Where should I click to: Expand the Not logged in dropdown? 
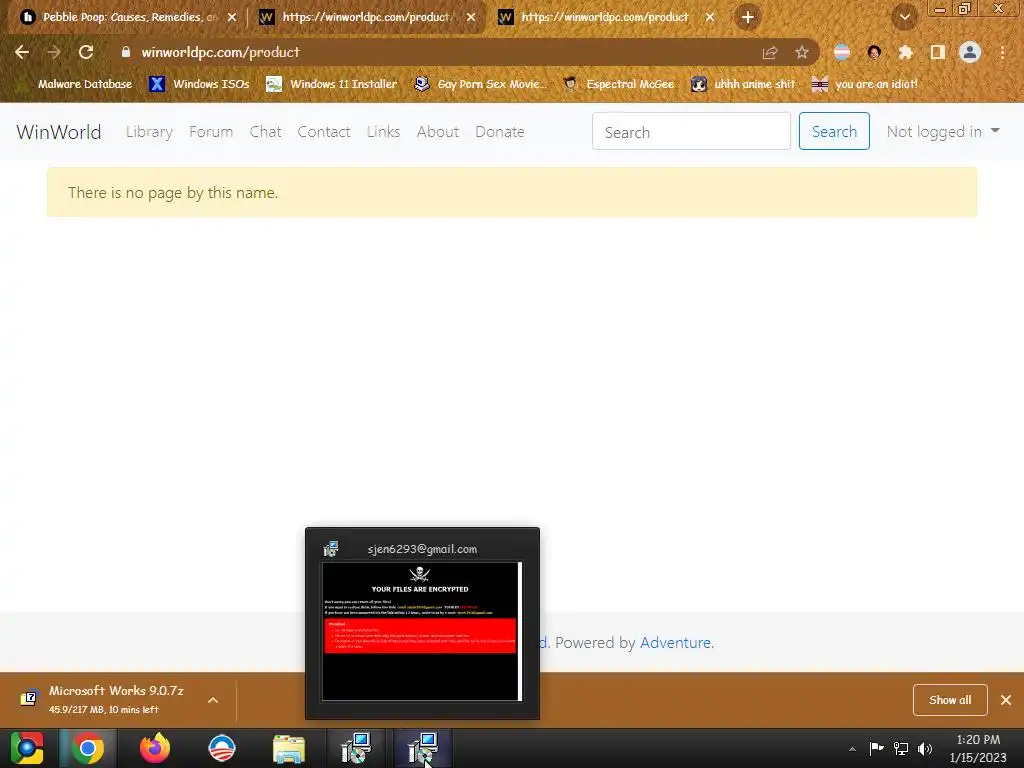943,132
